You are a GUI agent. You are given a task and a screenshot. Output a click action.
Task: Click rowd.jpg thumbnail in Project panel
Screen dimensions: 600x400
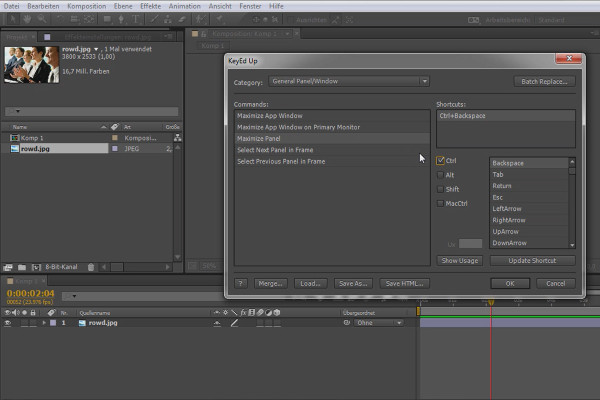pos(32,65)
